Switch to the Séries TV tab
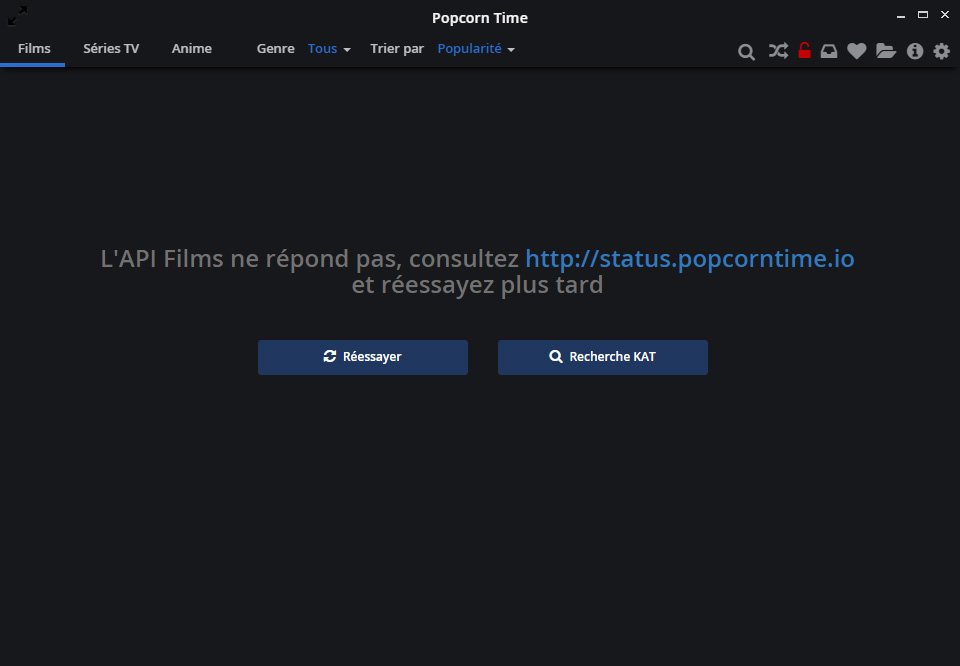The height and width of the screenshot is (666, 960). tap(111, 48)
